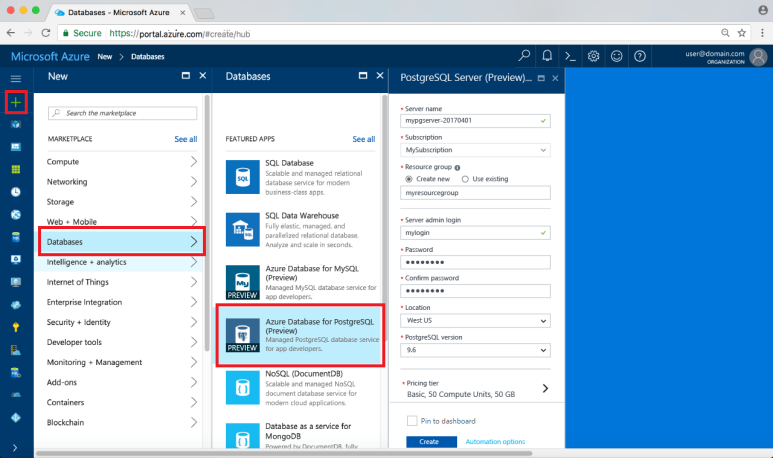
Task: Open the Location dropdown showing West US
Action: 475,320
